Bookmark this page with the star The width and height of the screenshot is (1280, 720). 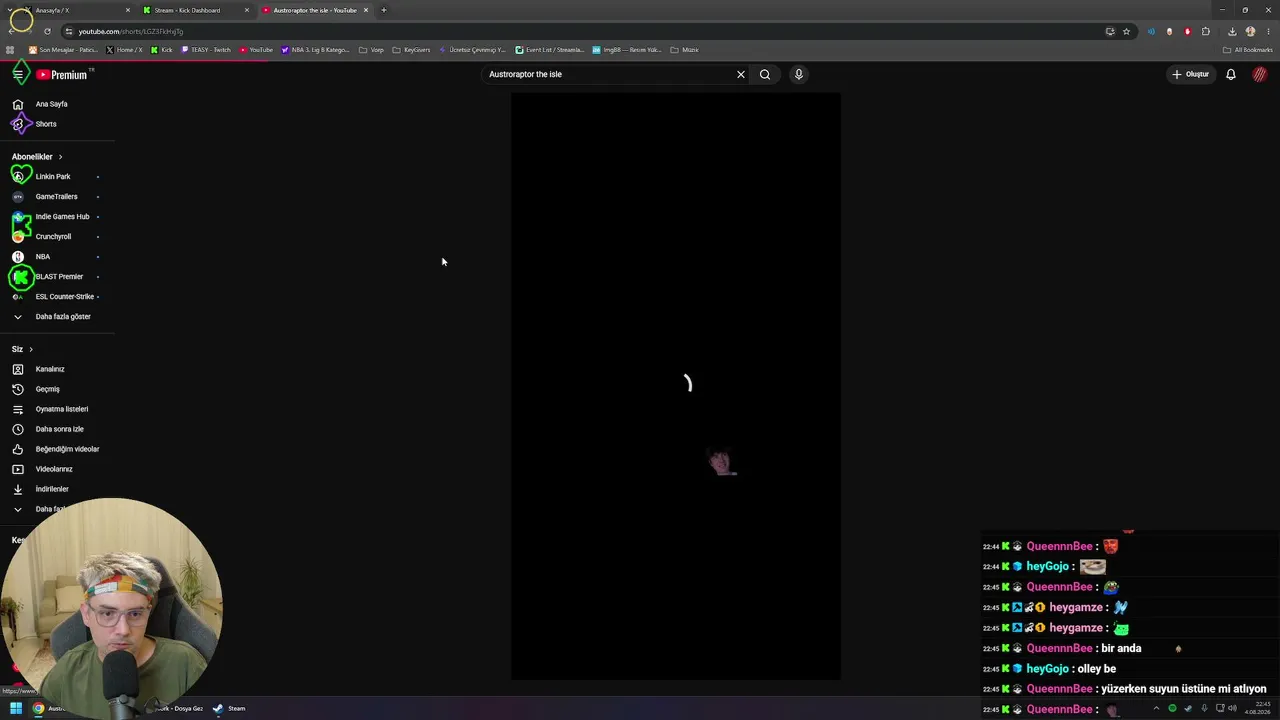point(1126,31)
